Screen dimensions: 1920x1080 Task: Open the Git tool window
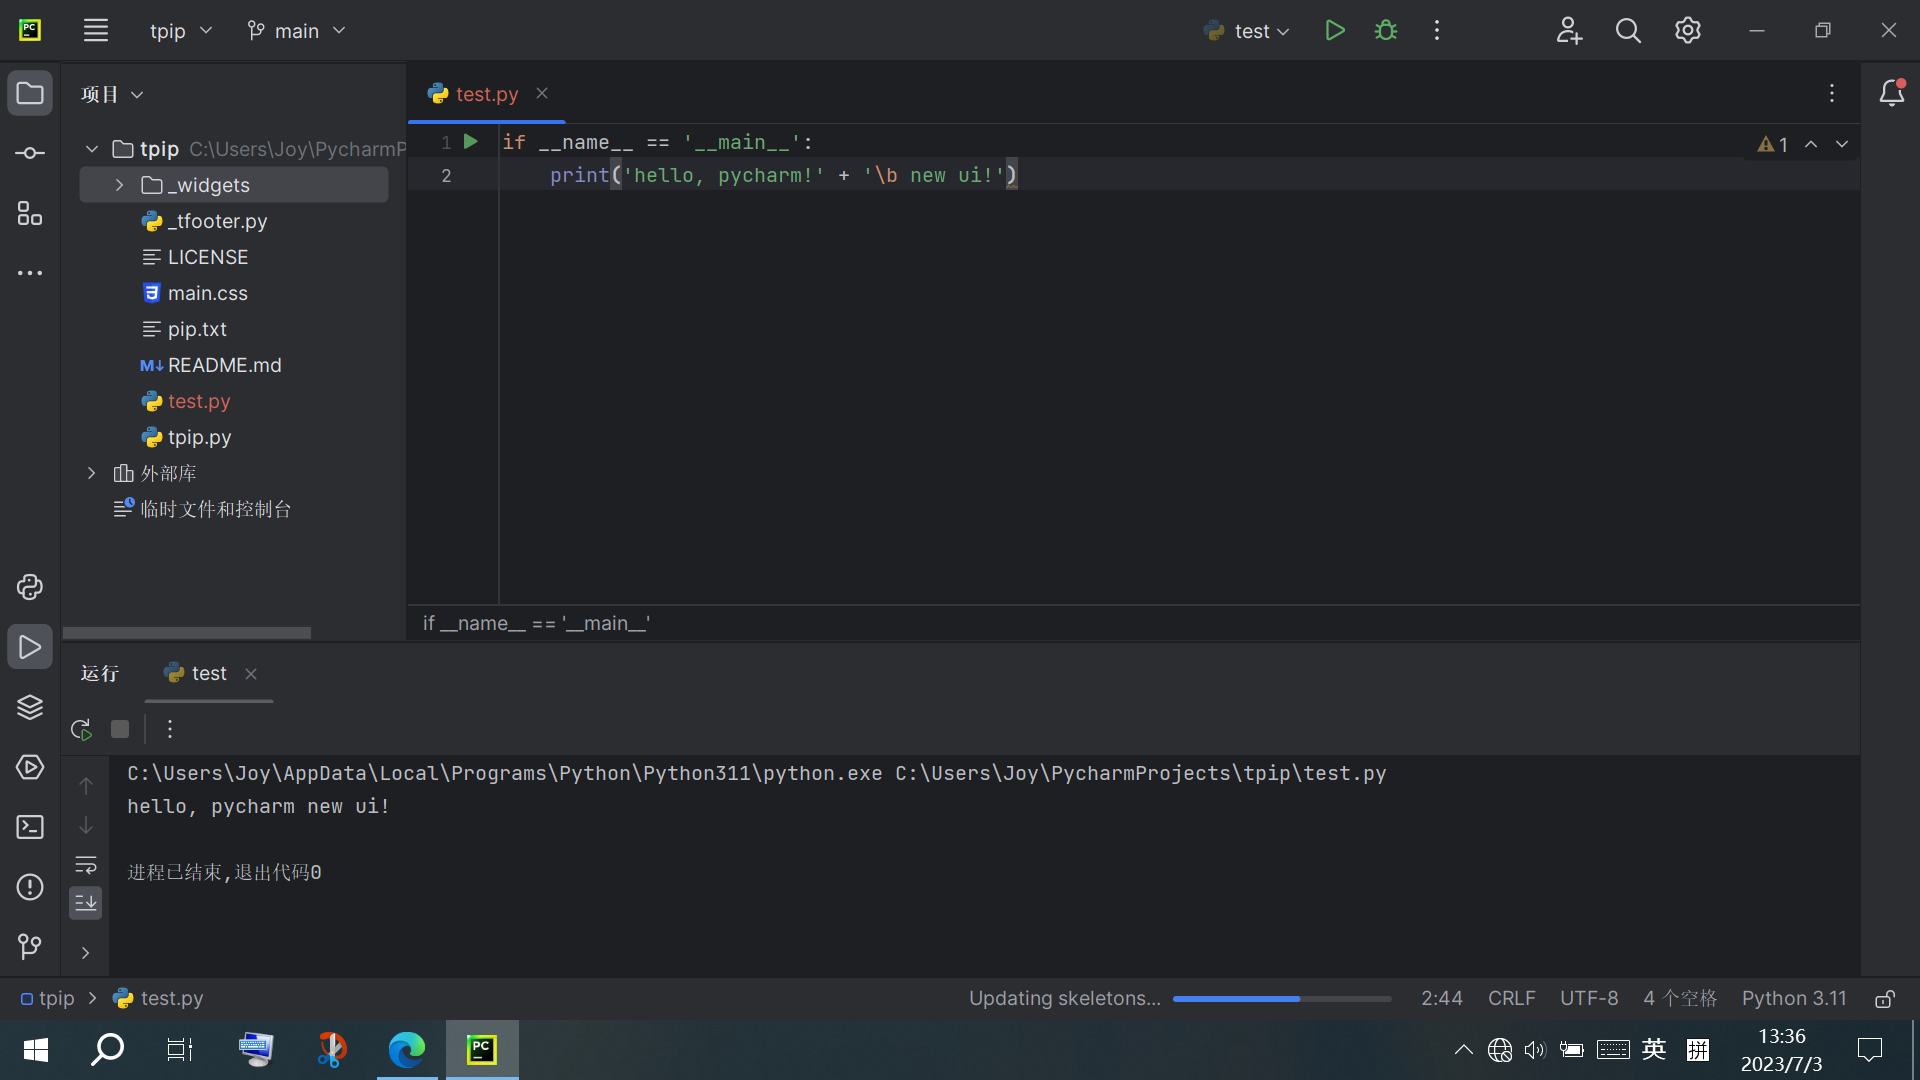(x=30, y=946)
